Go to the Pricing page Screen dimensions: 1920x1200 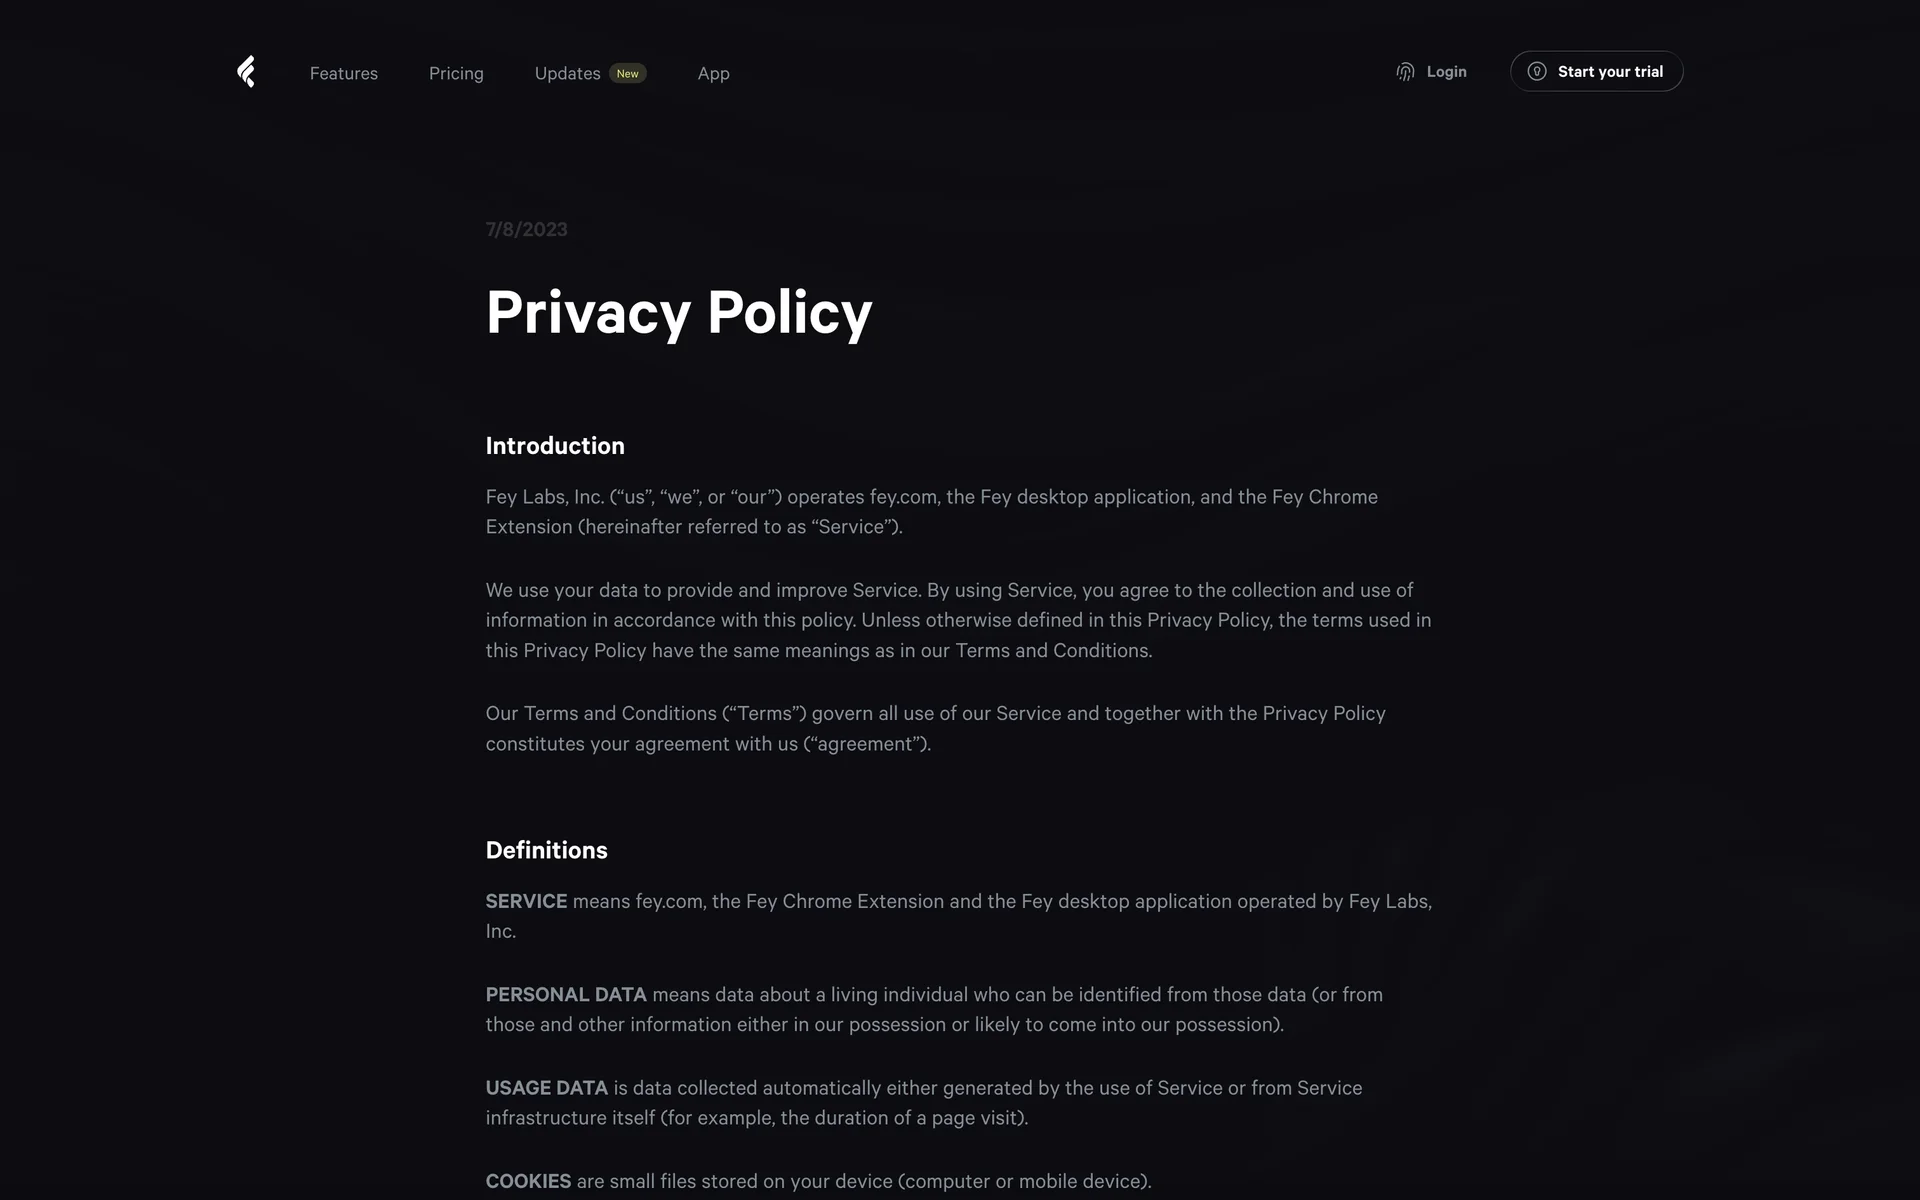click(x=456, y=73)
